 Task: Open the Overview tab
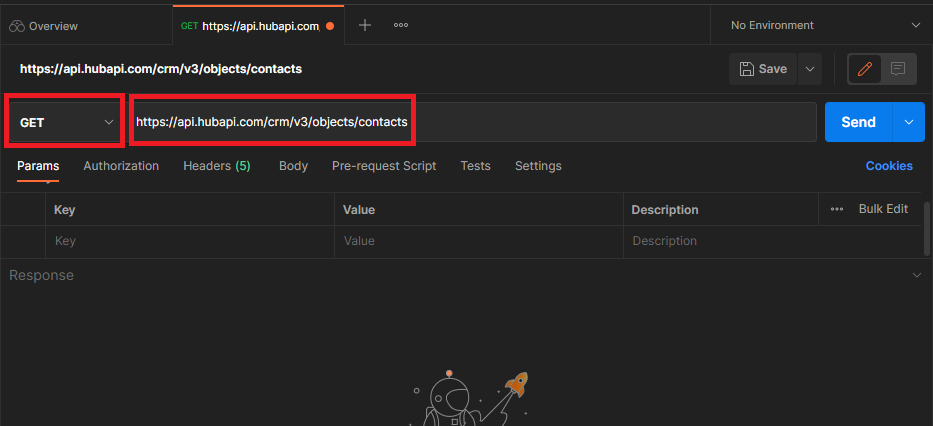coord(45,26)
